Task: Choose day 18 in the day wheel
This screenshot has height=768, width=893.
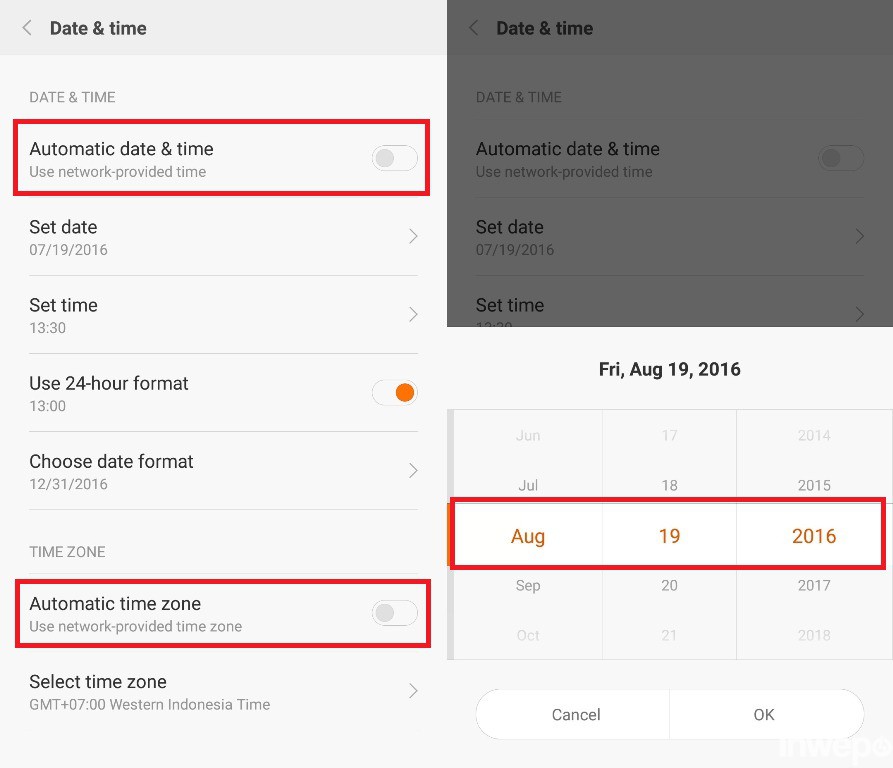Action: coord(669,486)
